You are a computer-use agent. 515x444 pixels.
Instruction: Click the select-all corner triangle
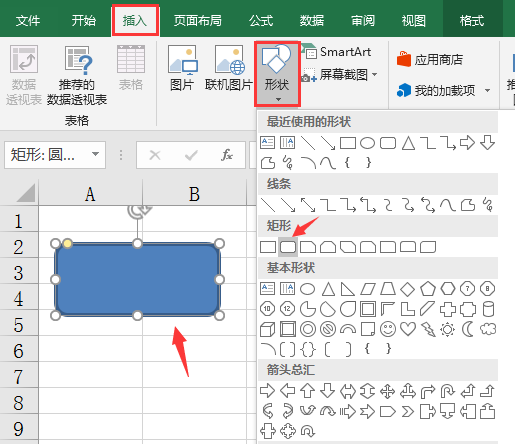(x=26, y=193)
